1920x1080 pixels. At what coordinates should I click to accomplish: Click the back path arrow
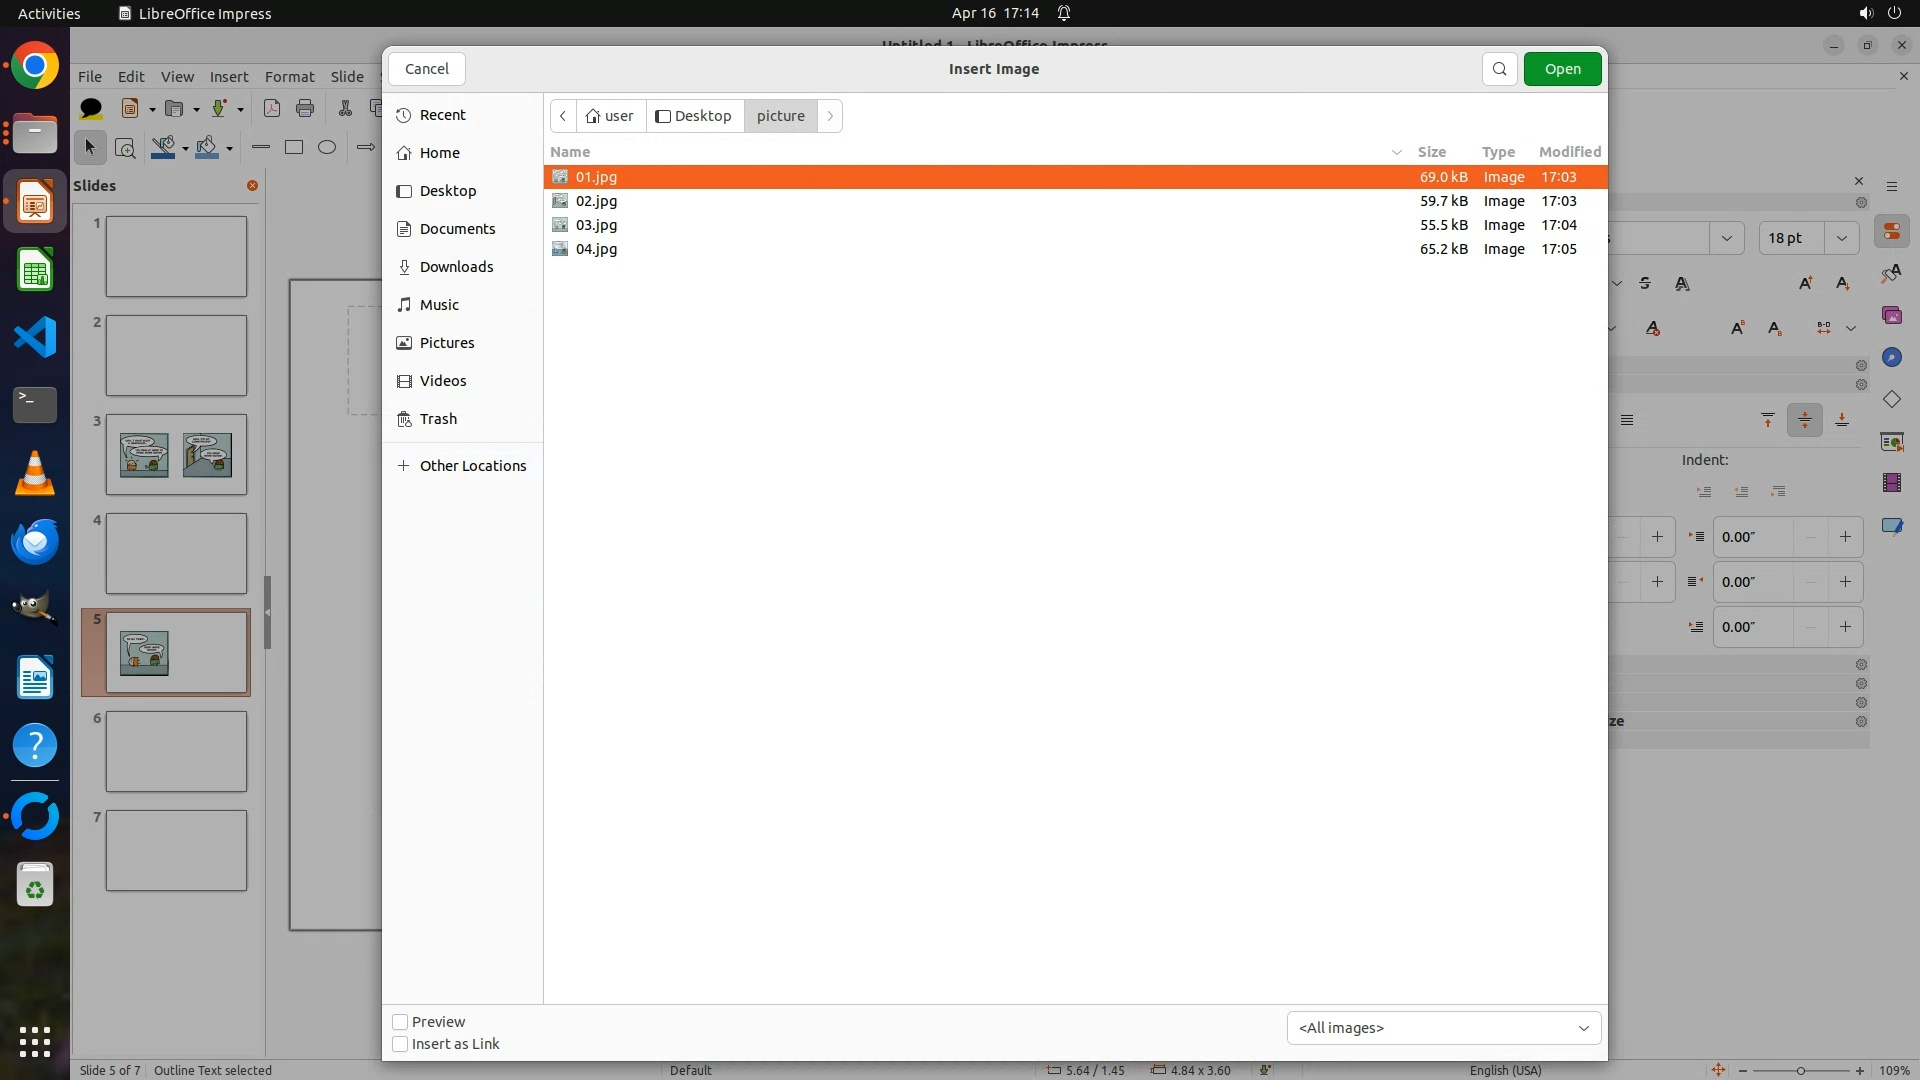[563, 116]
